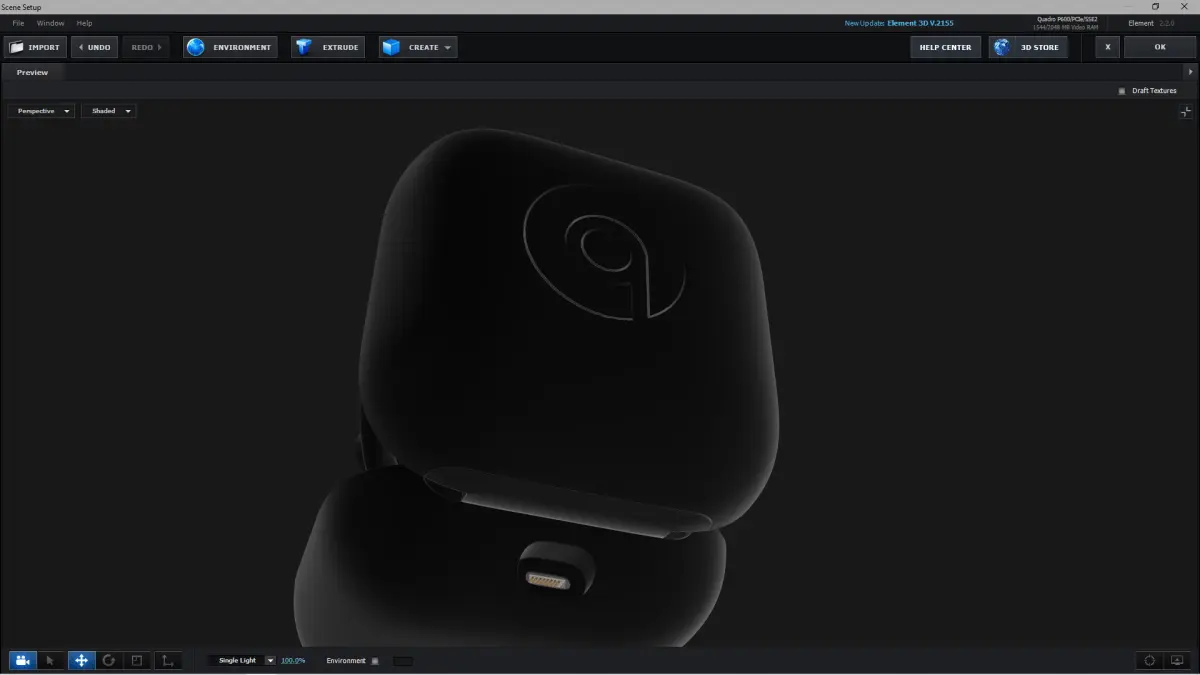Visit the 3D Store
Image resolution: width=1200 pixels, height=675 pixels.
coord(1028,47)
